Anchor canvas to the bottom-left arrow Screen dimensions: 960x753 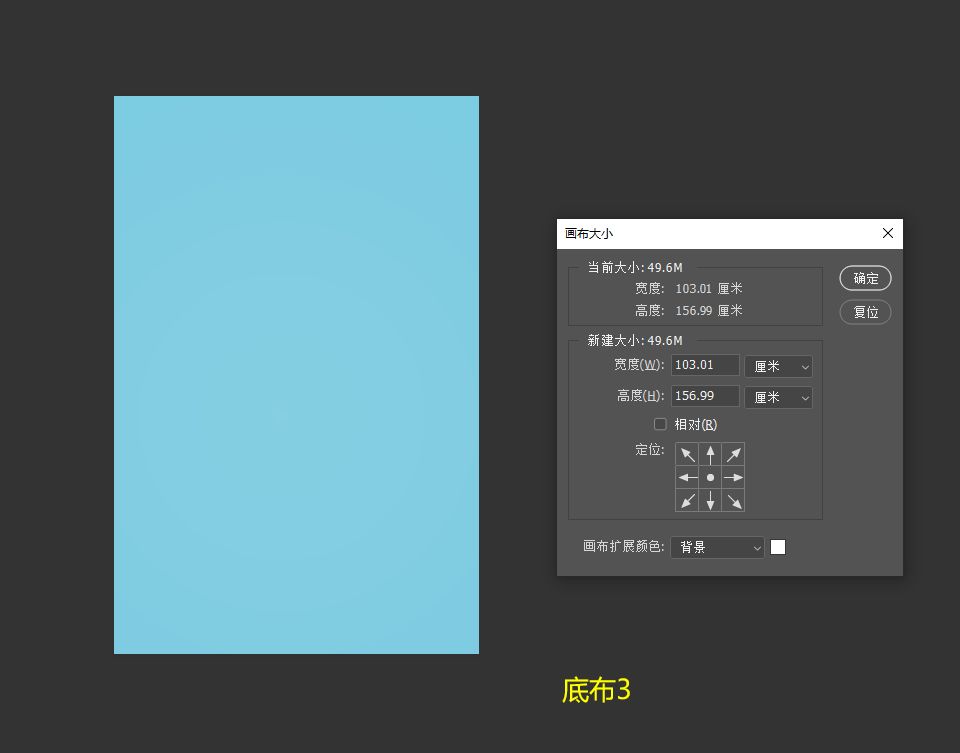click(x=687, y=500)
